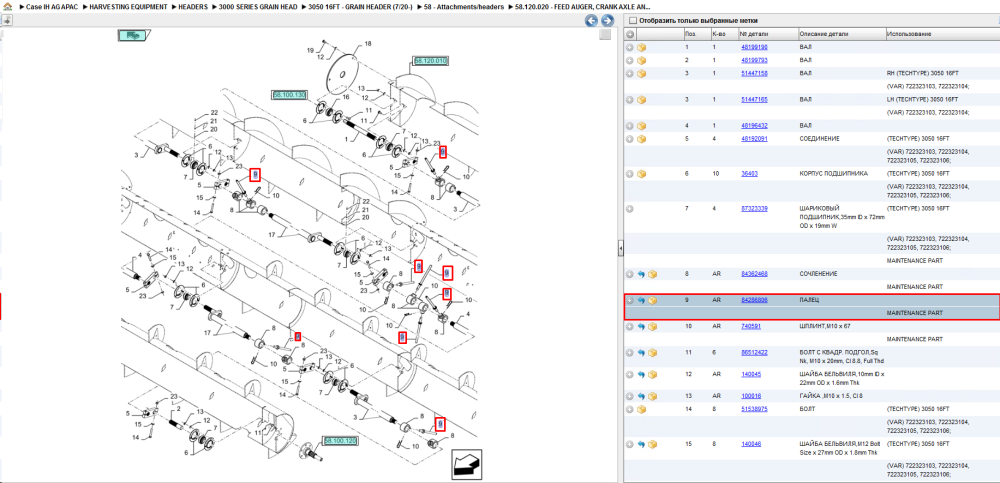Click the next illustration arrow button

click(x=607, y=21)
